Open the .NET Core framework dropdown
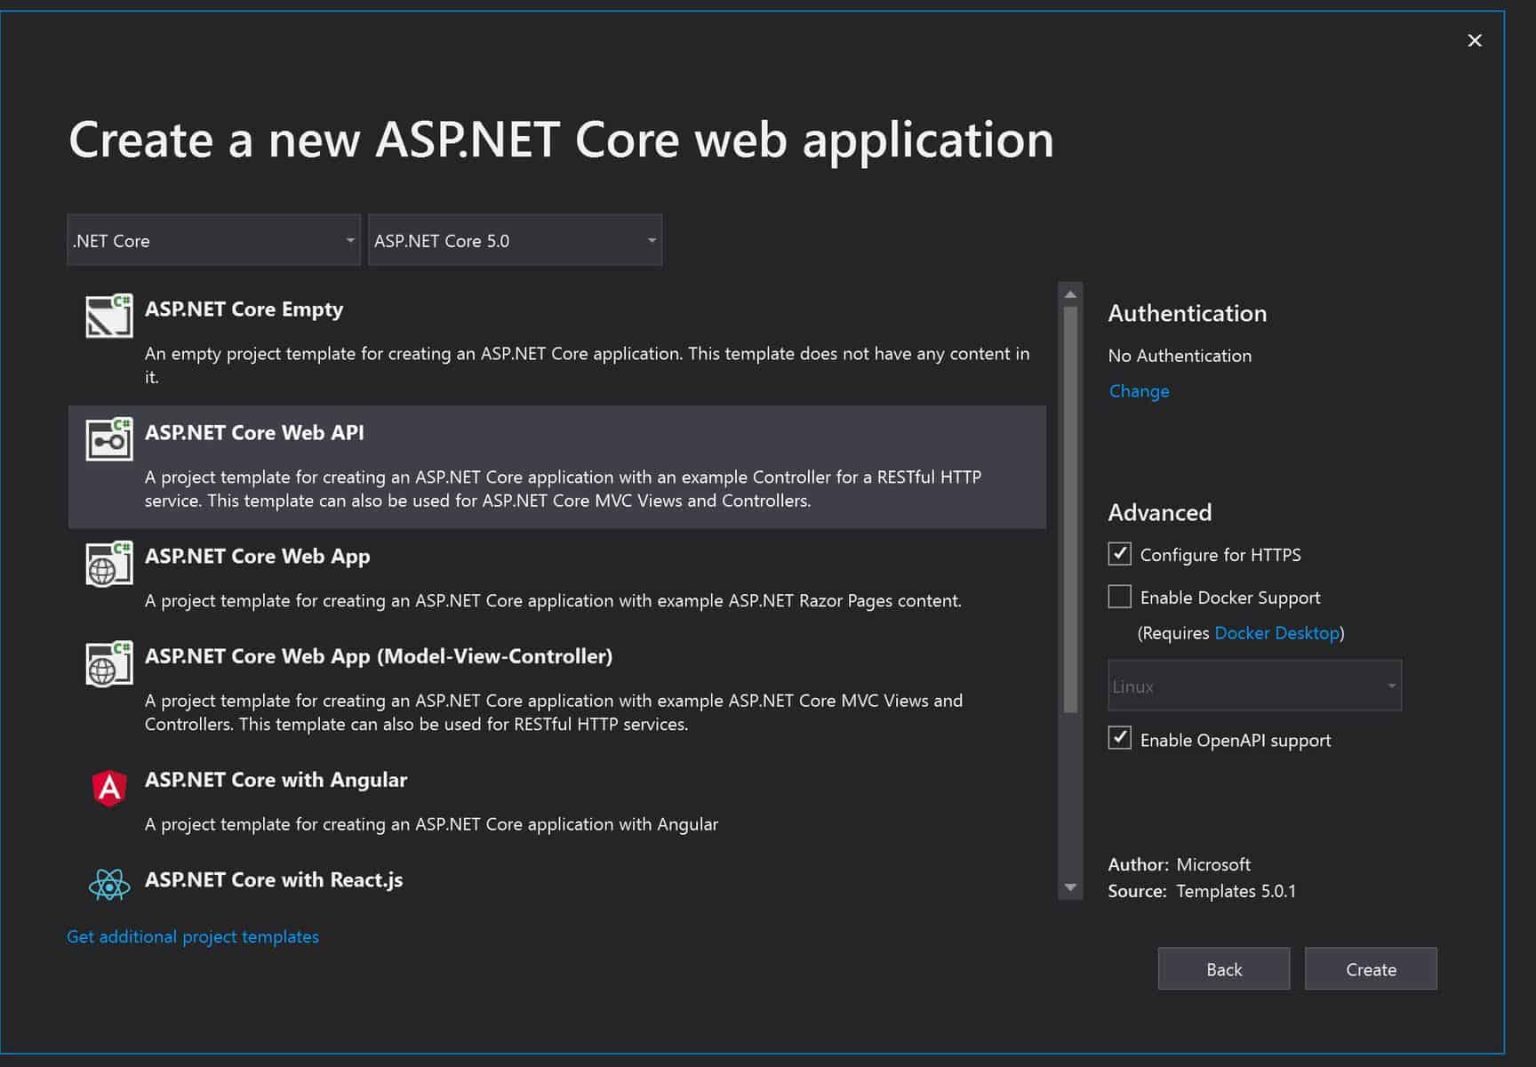The height and width of the screenshot is (1067, 1536). (213, 240)
